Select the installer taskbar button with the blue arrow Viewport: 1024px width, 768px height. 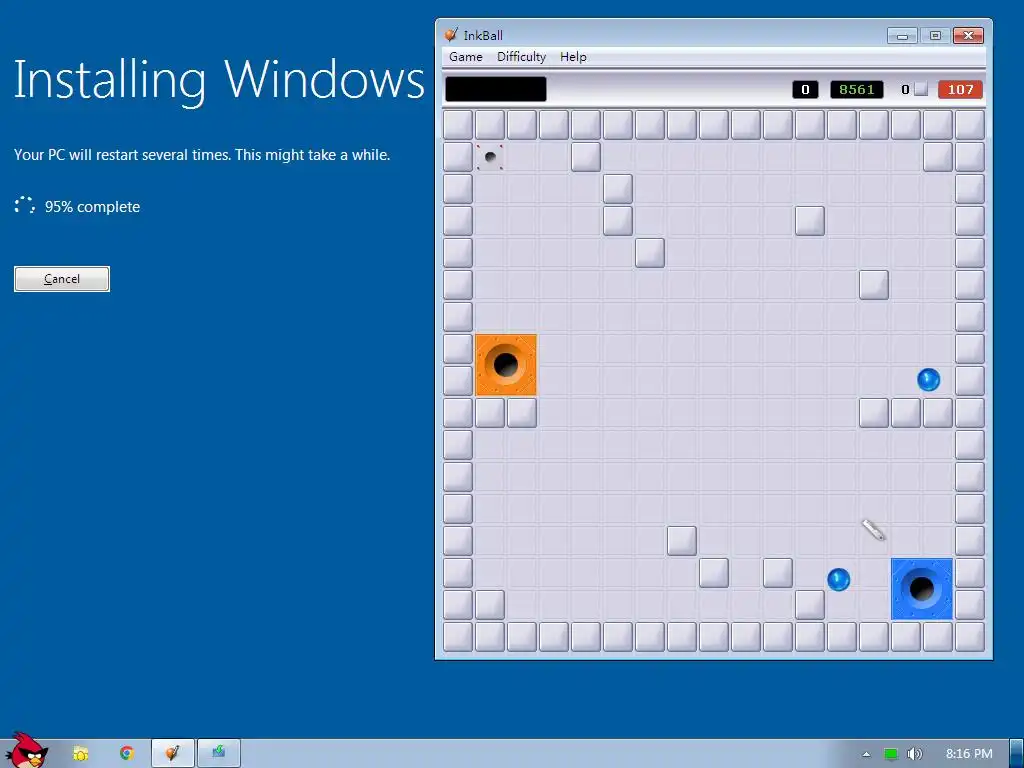click(x=219, y=753)
